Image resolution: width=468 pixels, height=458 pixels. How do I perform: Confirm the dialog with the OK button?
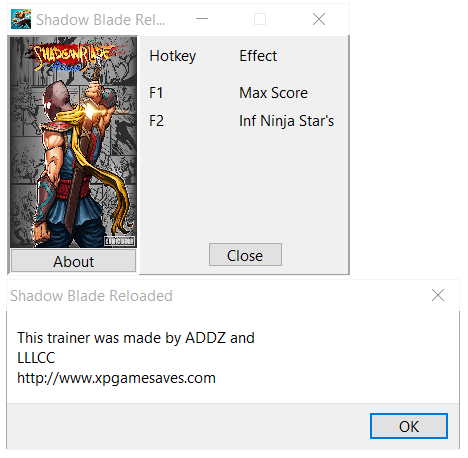coord(409,426)
